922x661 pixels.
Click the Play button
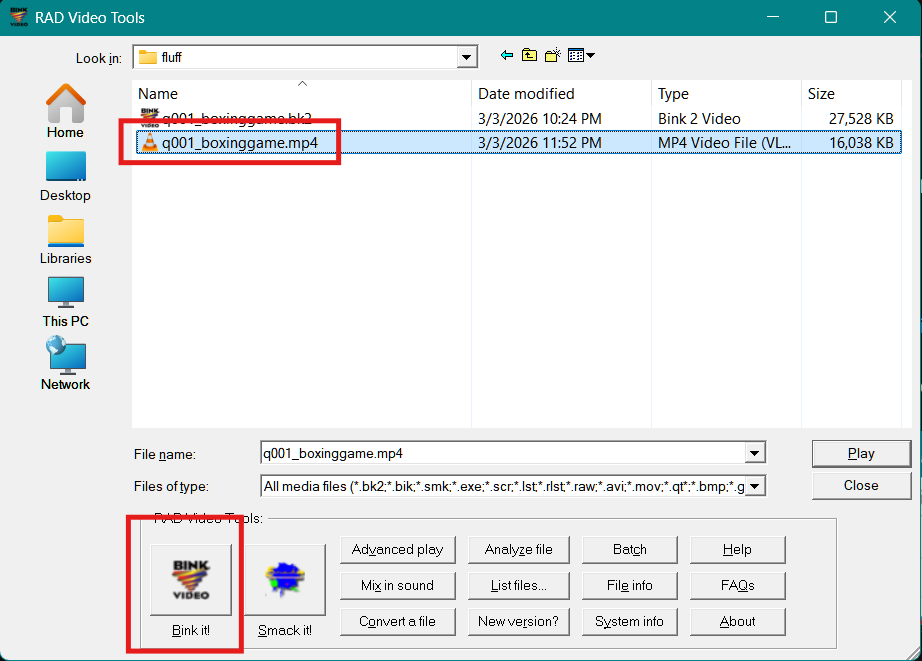click(x=861, y=453)
